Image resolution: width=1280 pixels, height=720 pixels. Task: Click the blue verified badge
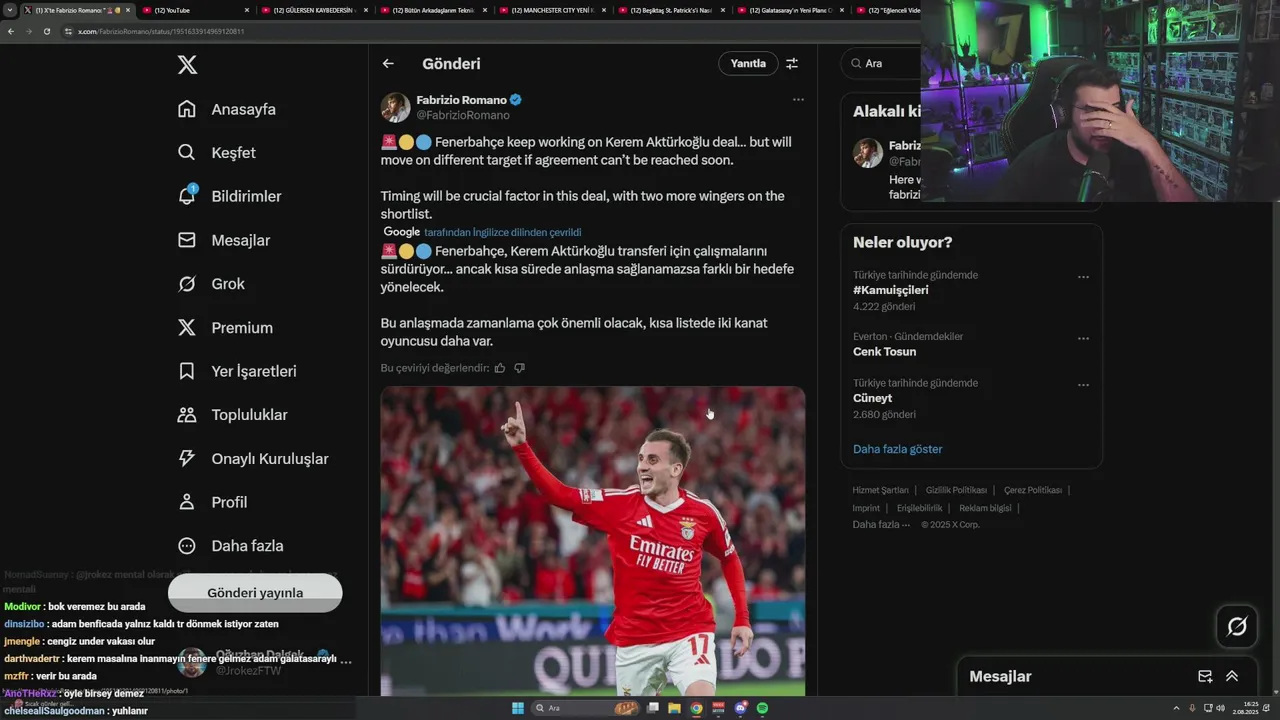tap(516, 100)
